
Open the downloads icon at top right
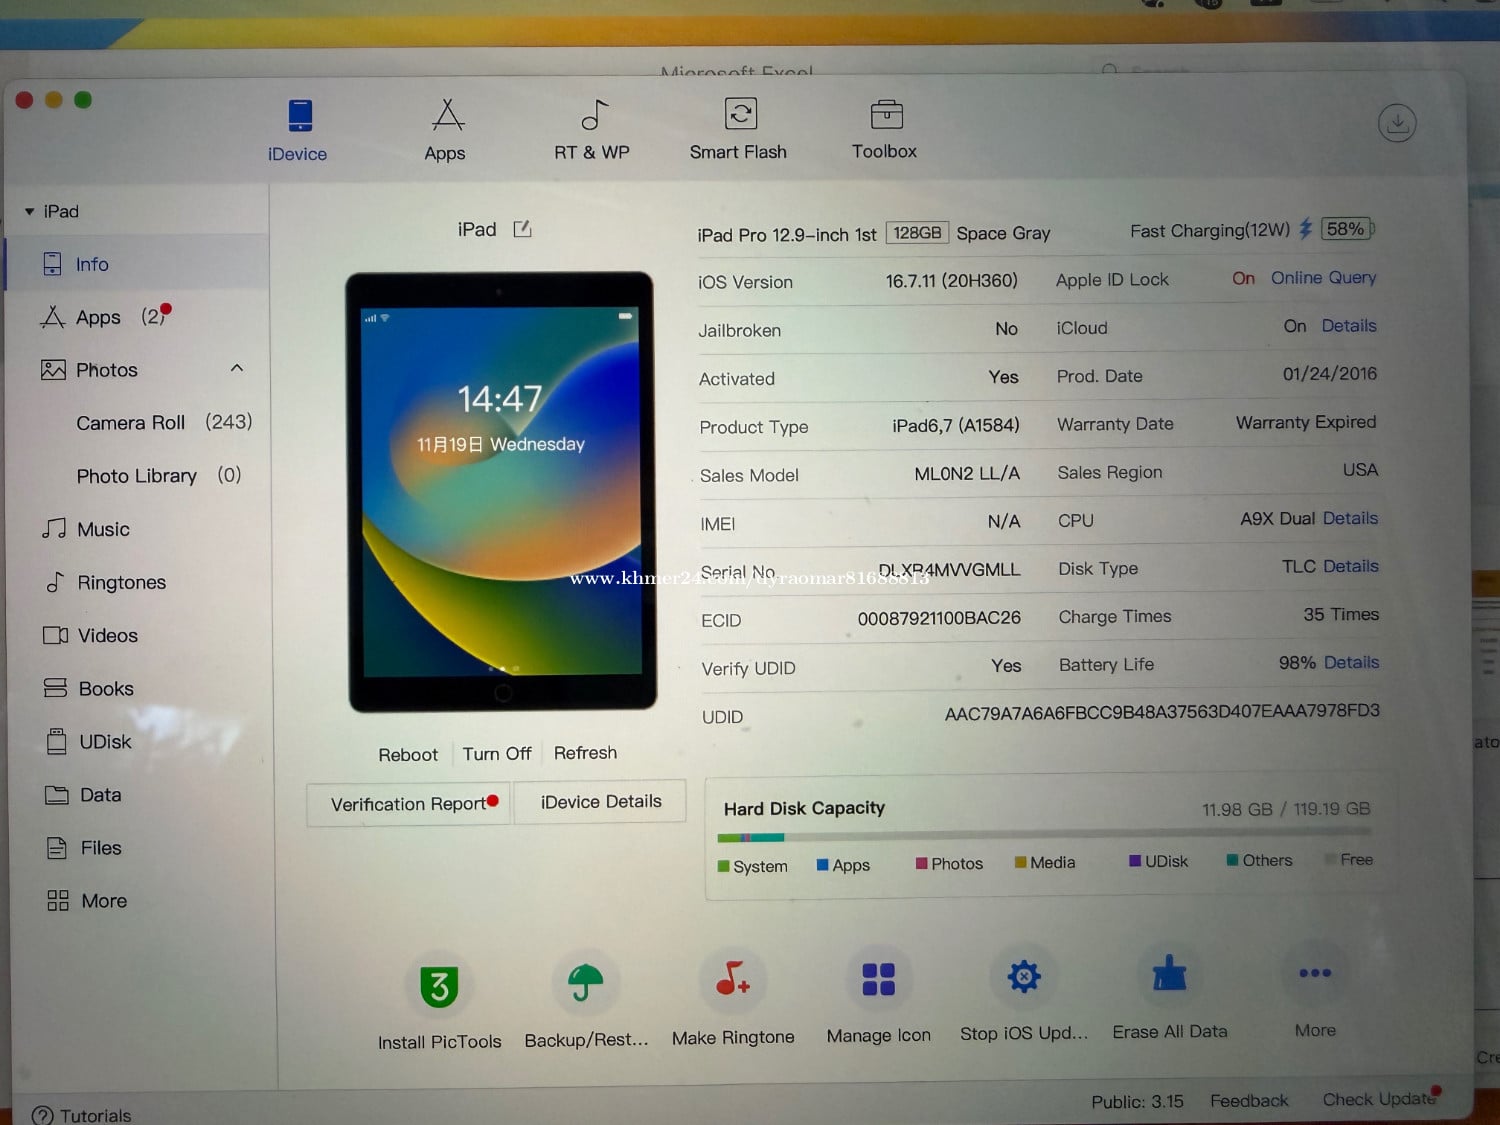(1396, 124)
